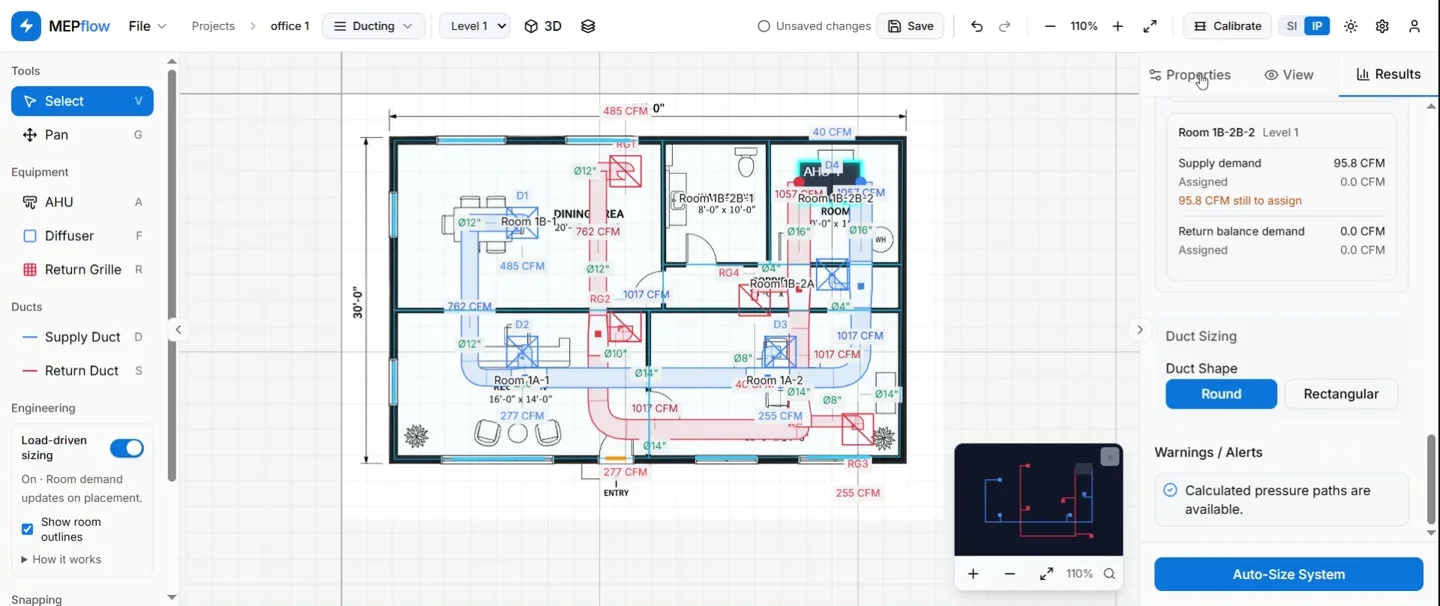Click the minimap fit-to-view expand icon
The image size is (1440, 606).
1046,574
